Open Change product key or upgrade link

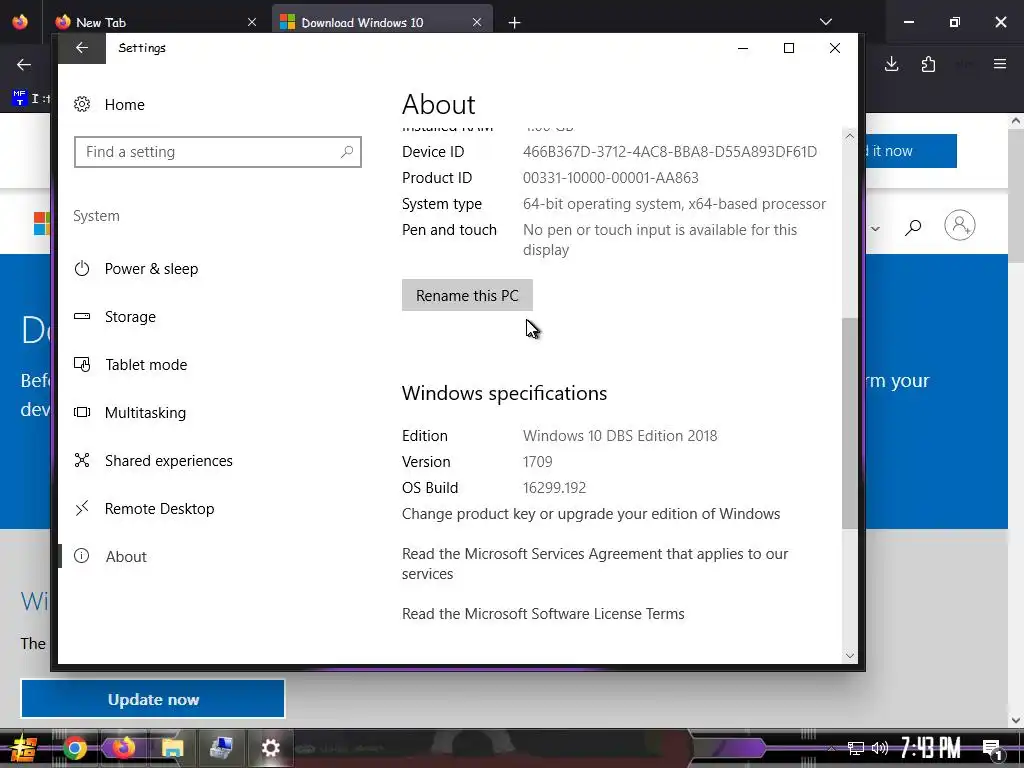click(x=591, y=514)
